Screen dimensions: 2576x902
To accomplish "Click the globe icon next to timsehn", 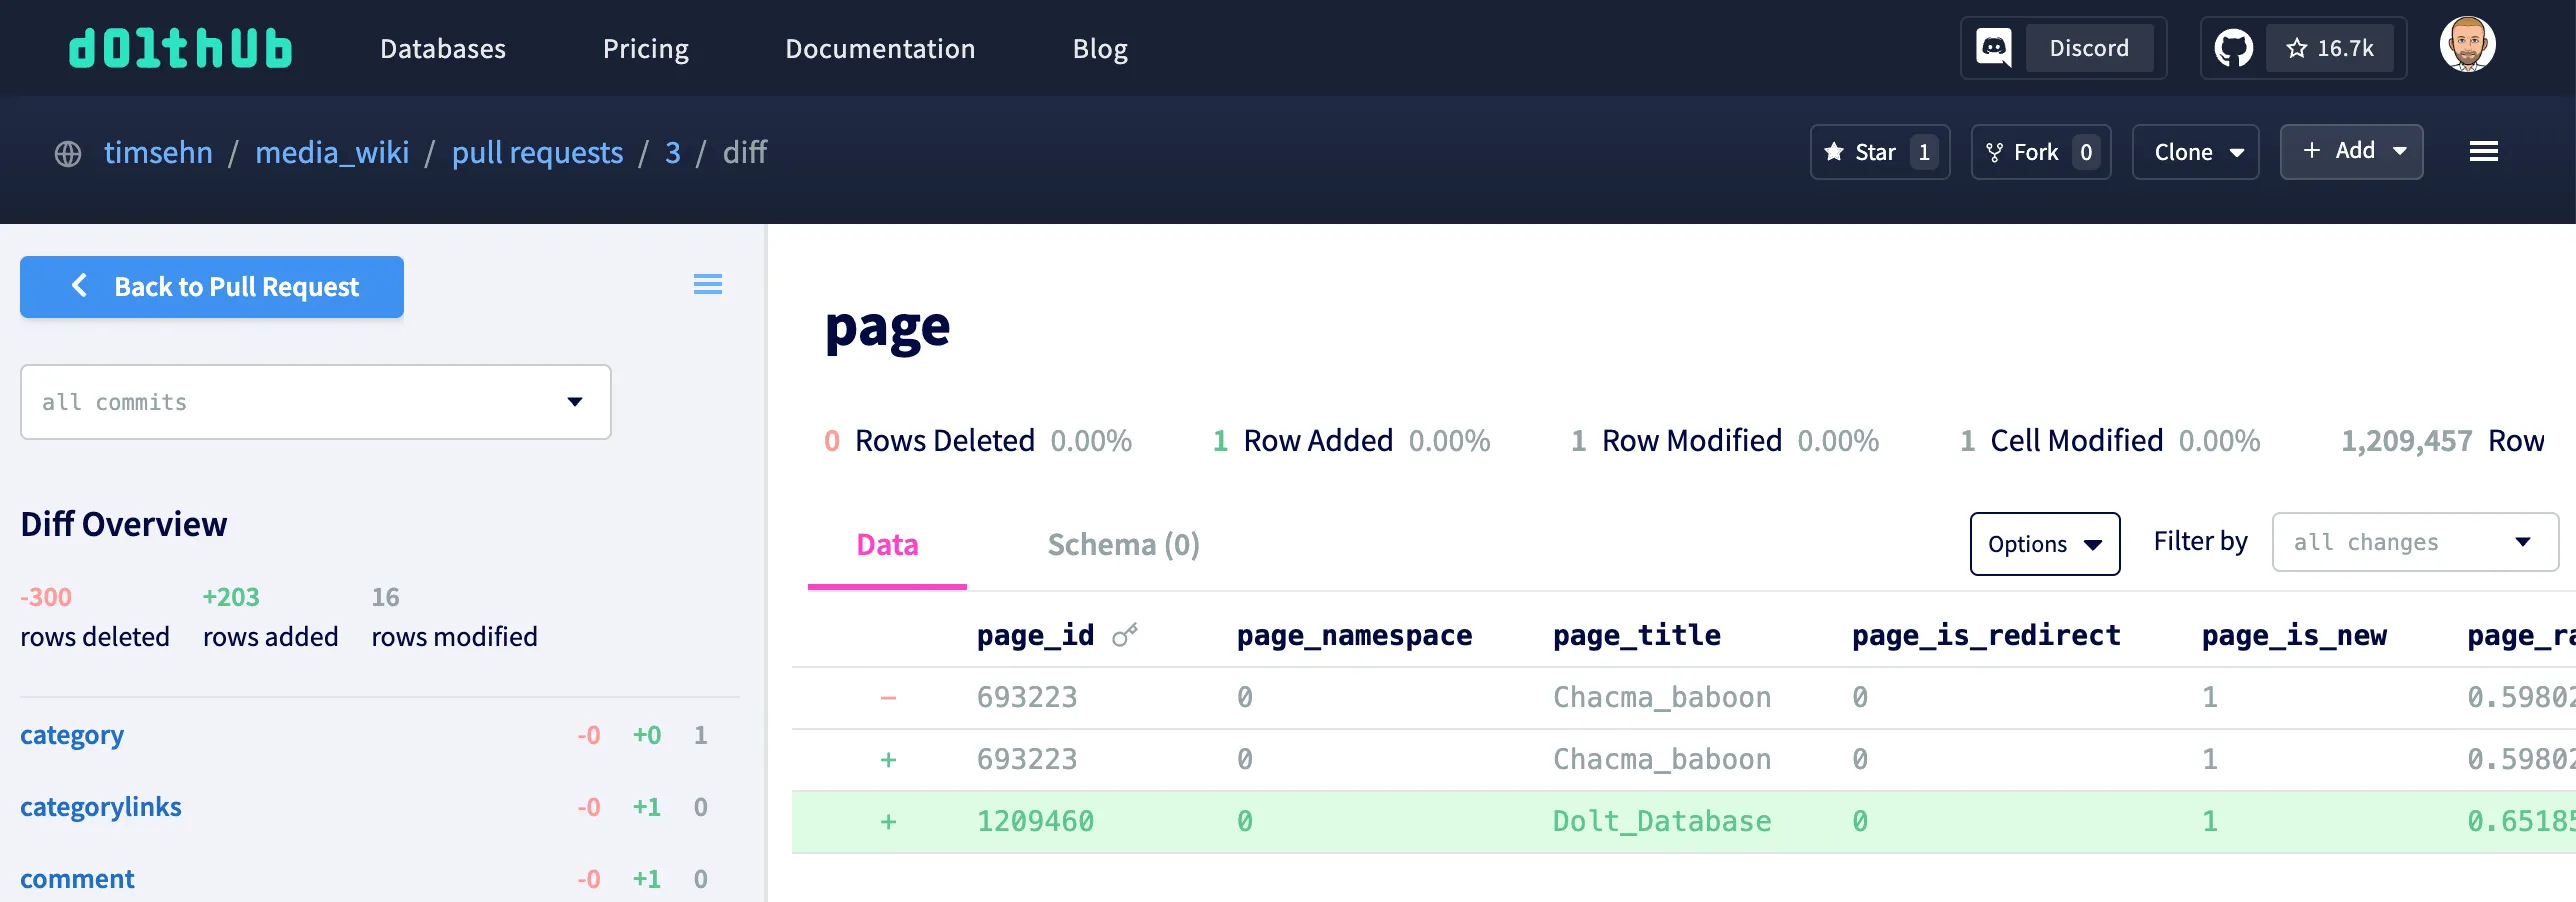I will pos(67,153).
